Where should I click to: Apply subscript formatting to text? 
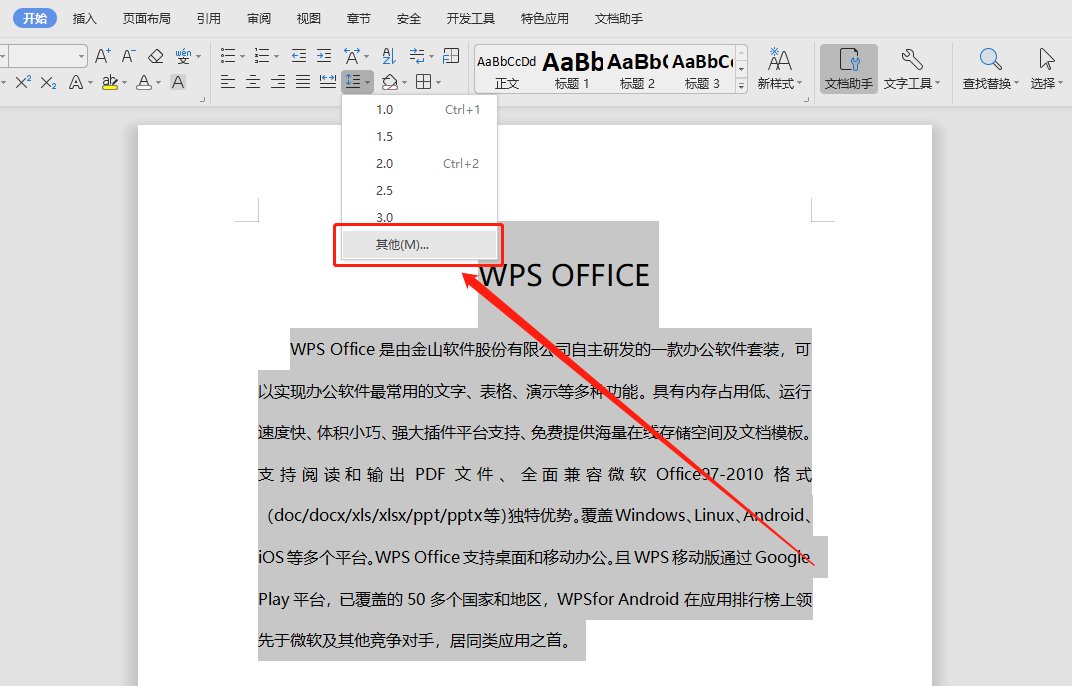coord(47,82)
